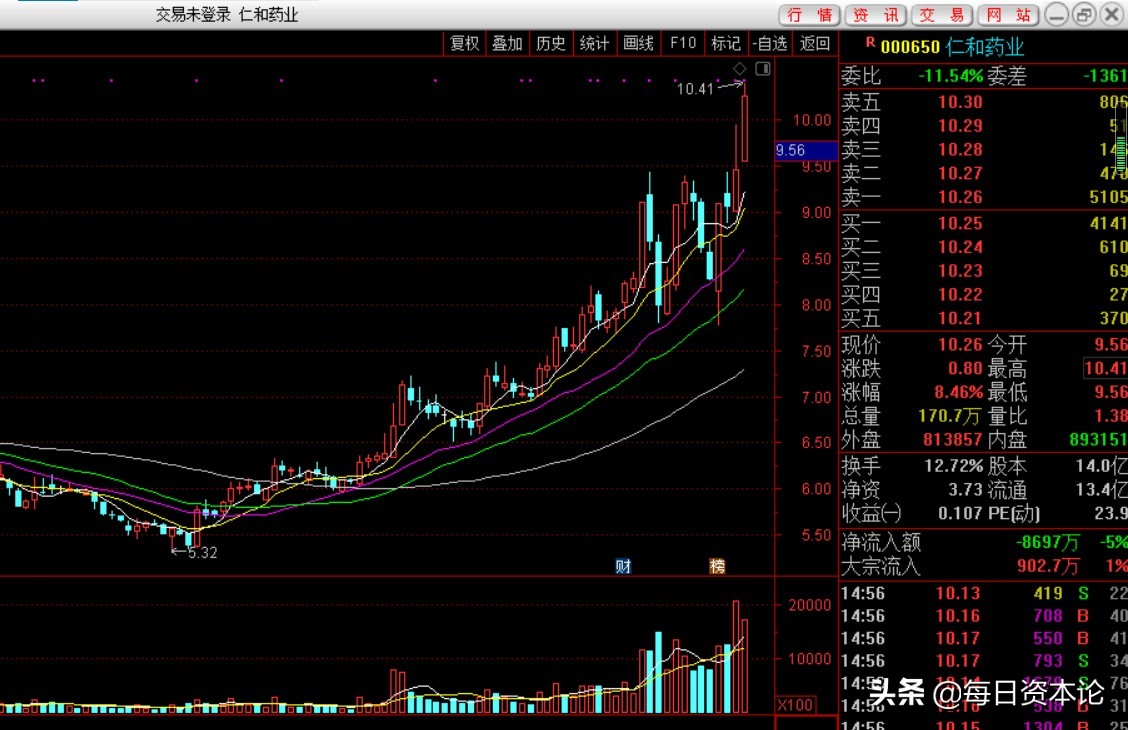The width and height of the screenshot is (1128, 730).
Task: Click the image capture icon above the chart
Action: point(763,68)
